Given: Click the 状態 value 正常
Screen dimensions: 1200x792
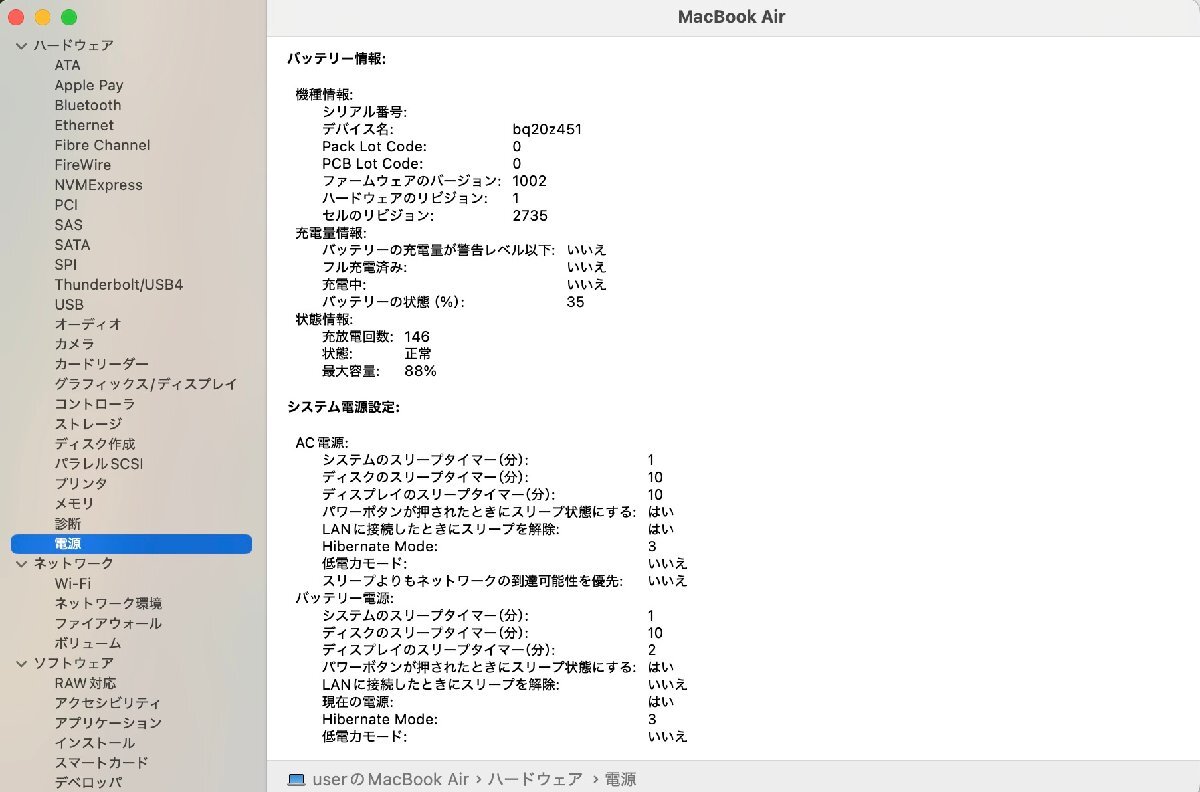Looking at the screenshot, I should pyautogui.click(x=418, y=354).
